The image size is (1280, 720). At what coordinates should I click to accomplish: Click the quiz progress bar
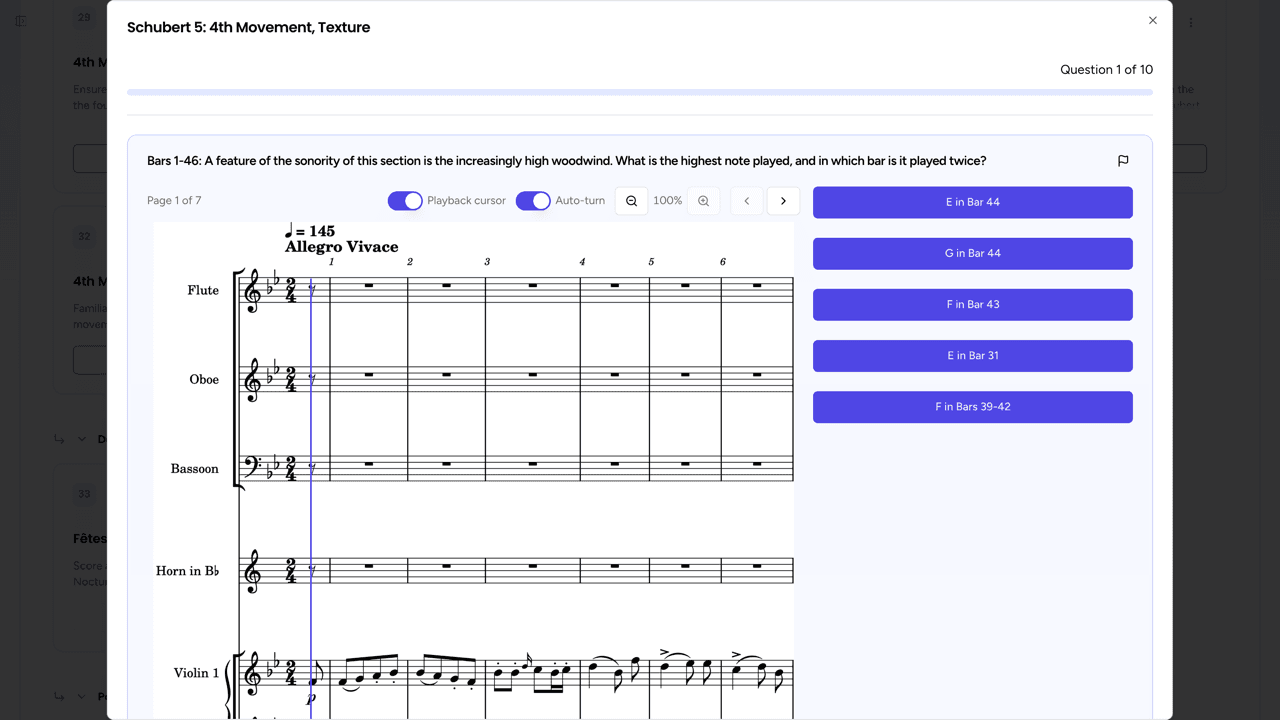click(640, 92)
